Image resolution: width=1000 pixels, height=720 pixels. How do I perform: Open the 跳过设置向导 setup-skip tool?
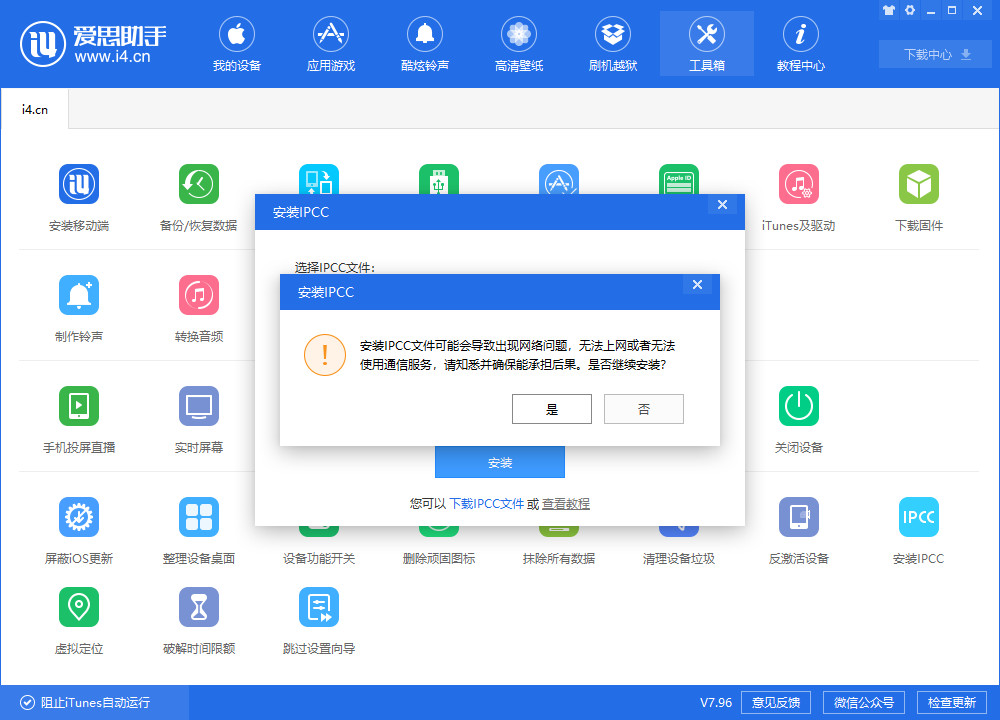pyautogui.click(x=319, y=607)
